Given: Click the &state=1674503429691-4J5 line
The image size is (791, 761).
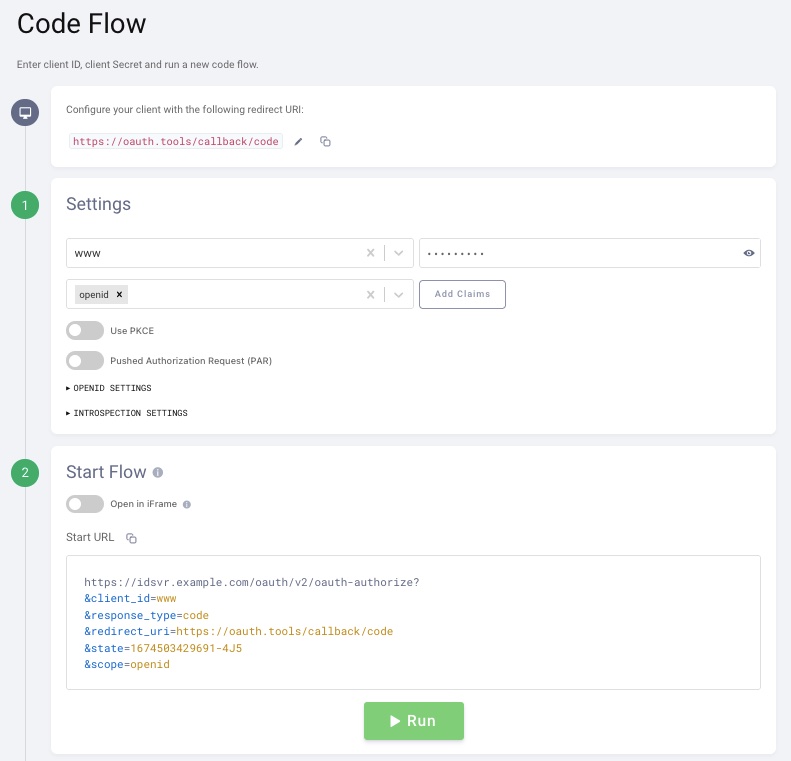Looking at the screenshot, I should click(x=163, y=648).
